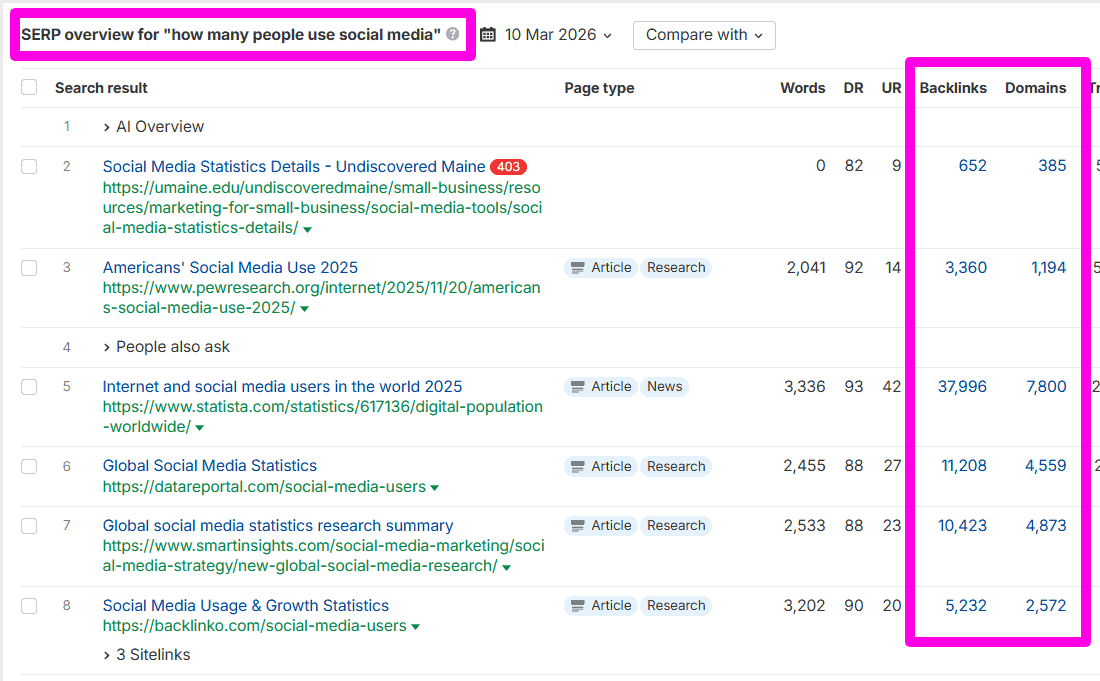
Task: Open the Compare with dropdown
Action: click(x=704, y=35)
